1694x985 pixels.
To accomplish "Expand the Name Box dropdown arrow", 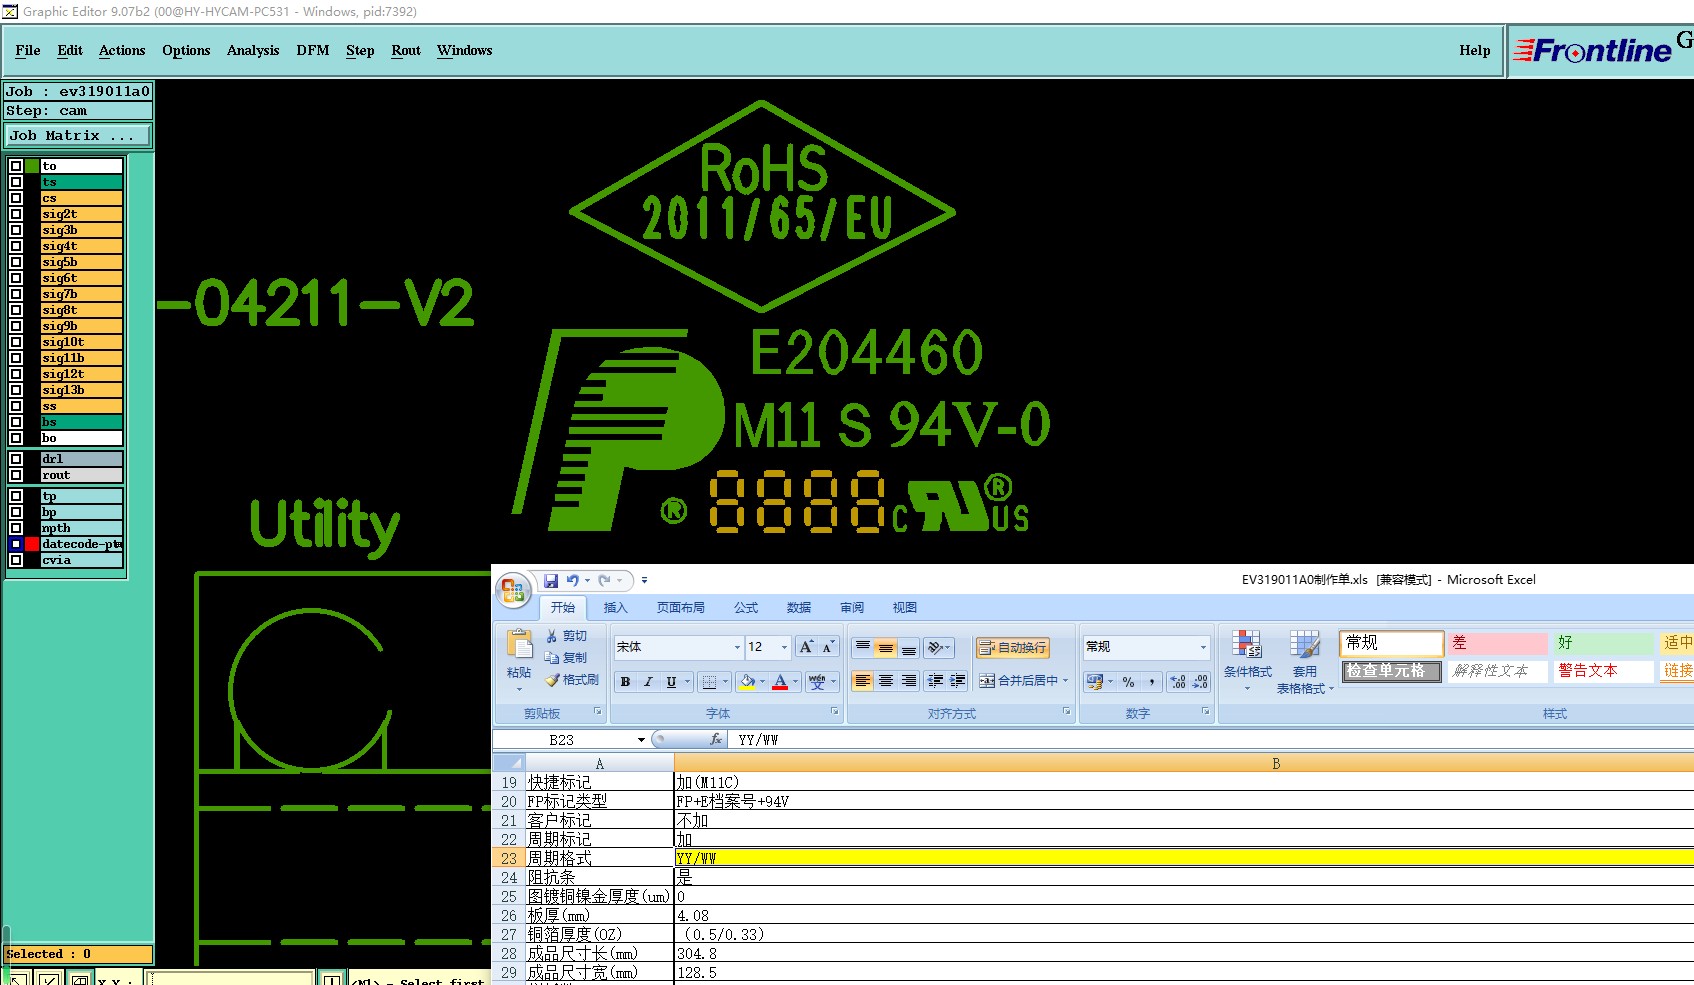I will coord(641,740).
